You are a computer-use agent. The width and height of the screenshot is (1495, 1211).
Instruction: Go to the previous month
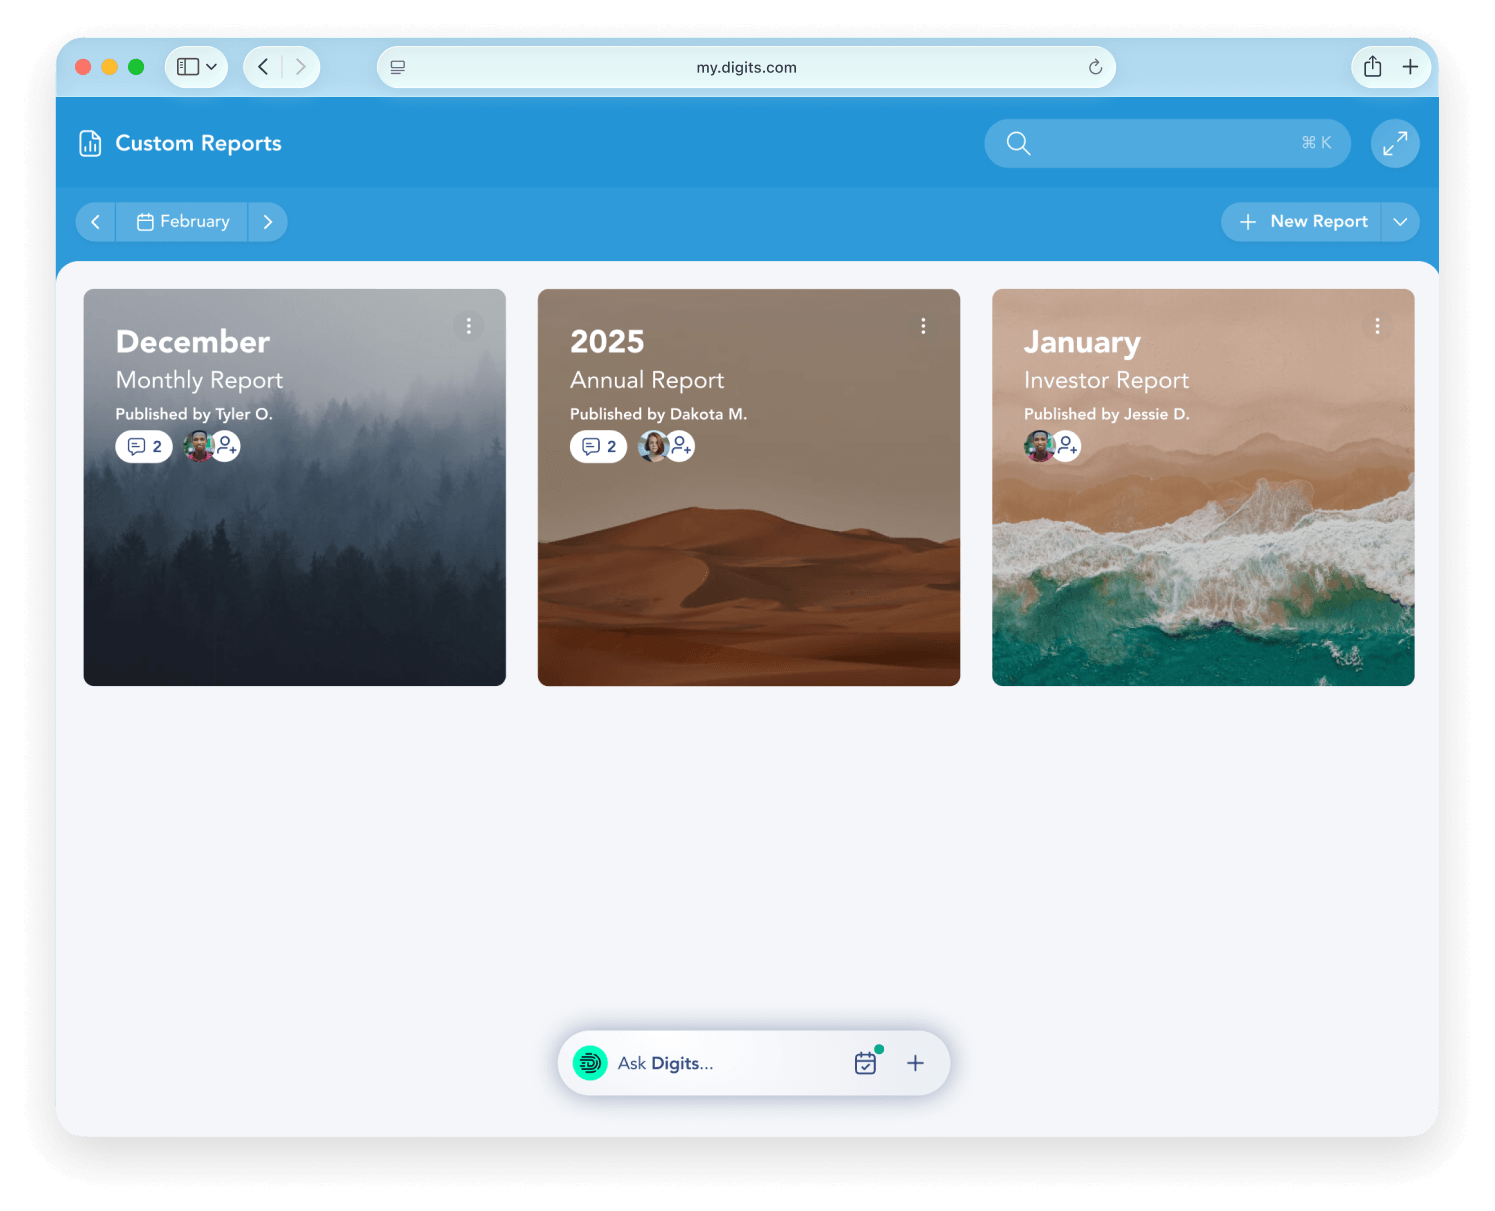pyautogui.click(x=96, y=221)
